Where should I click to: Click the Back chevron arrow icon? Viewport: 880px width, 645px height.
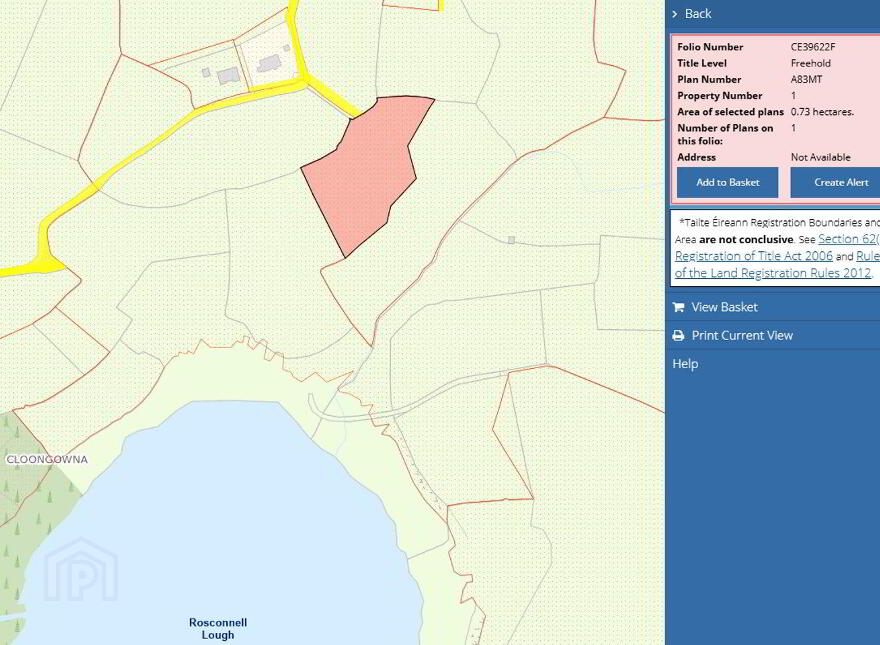pyautogui.click(x=675, y=14)
